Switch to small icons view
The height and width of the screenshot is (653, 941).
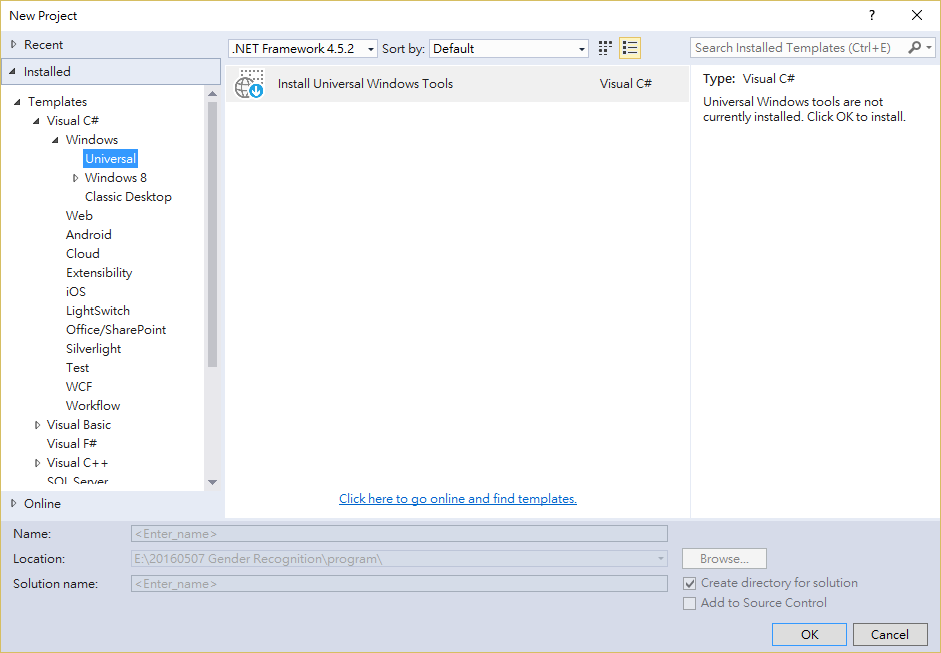click(605, 48)
